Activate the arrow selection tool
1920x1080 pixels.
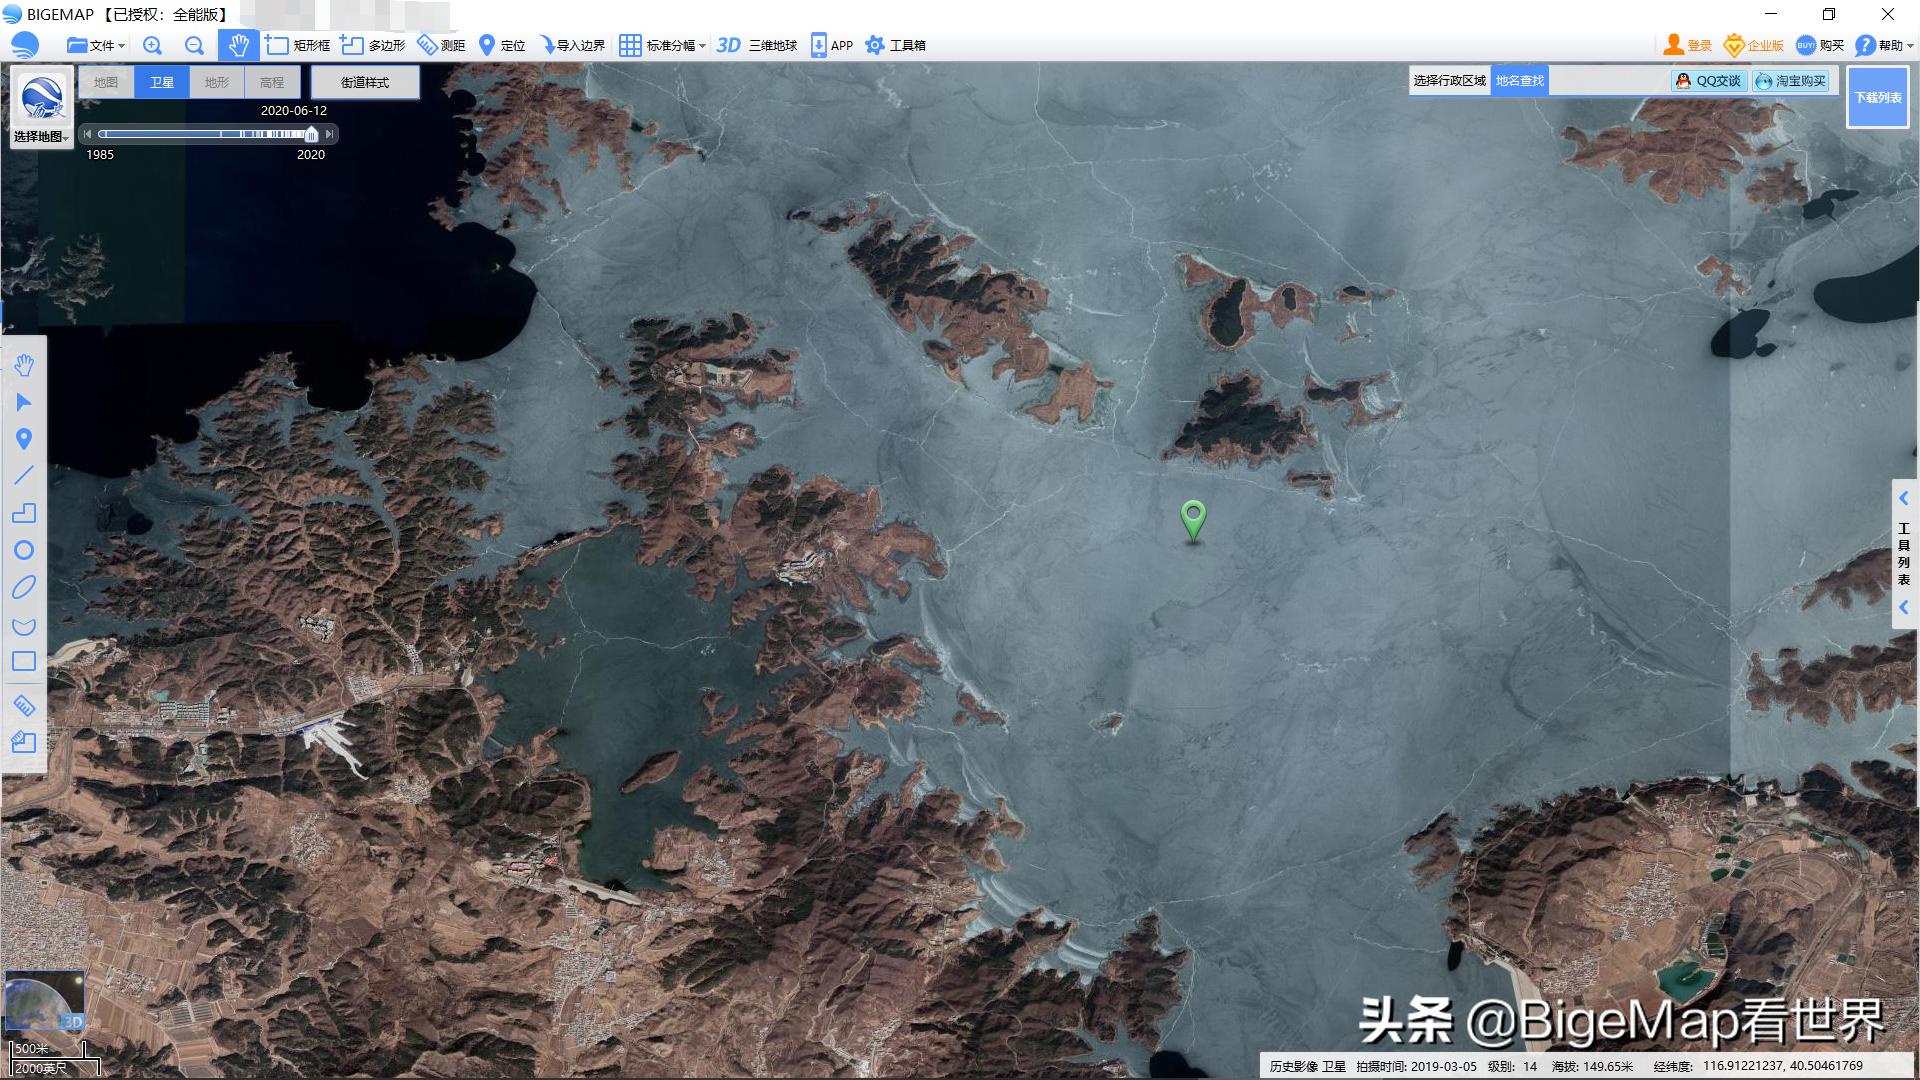(25, 402)
